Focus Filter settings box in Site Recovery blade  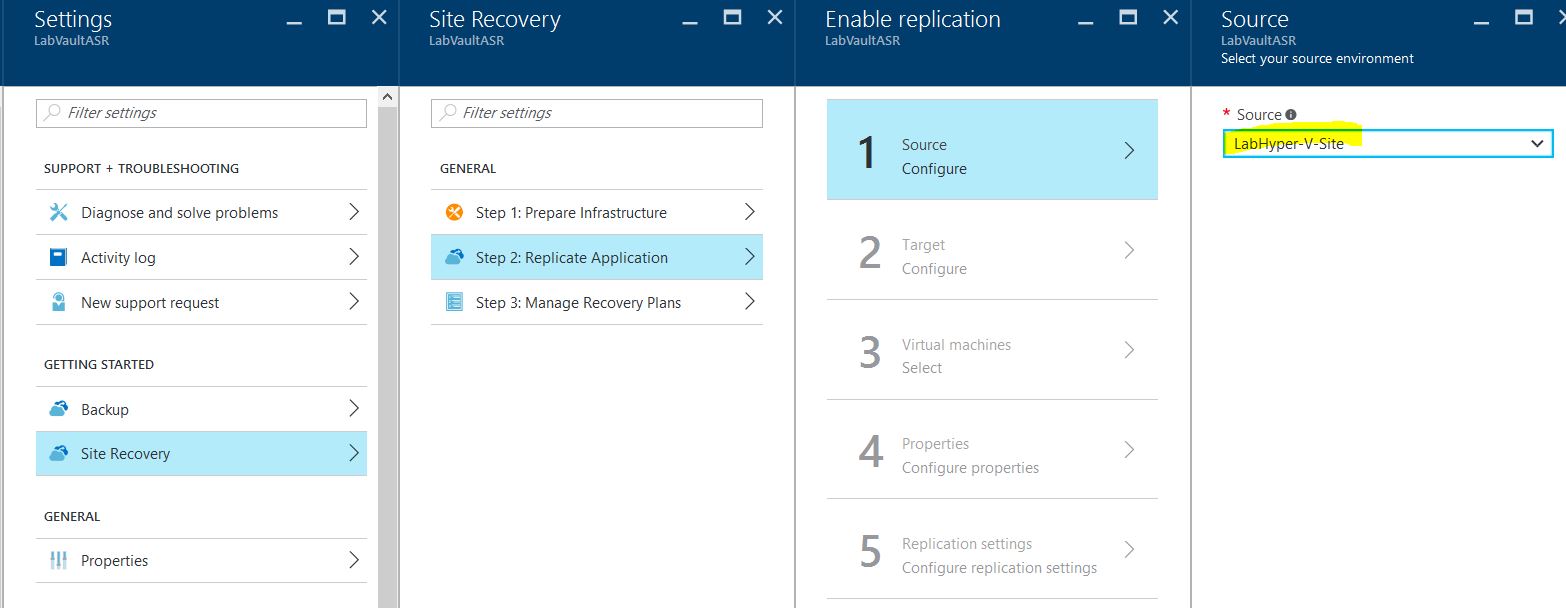coord(596,113)
